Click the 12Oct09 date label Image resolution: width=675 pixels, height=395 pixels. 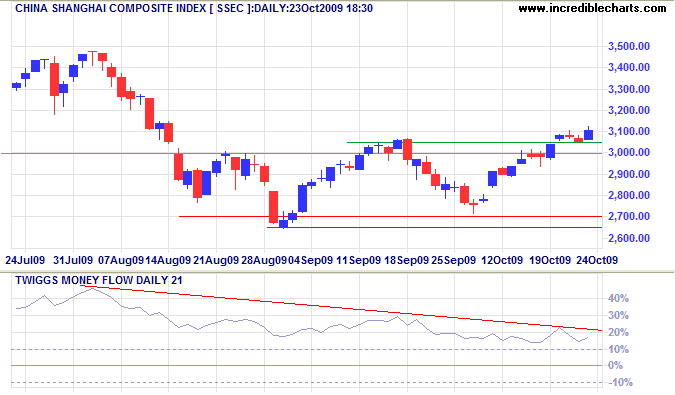coord(502,260)
